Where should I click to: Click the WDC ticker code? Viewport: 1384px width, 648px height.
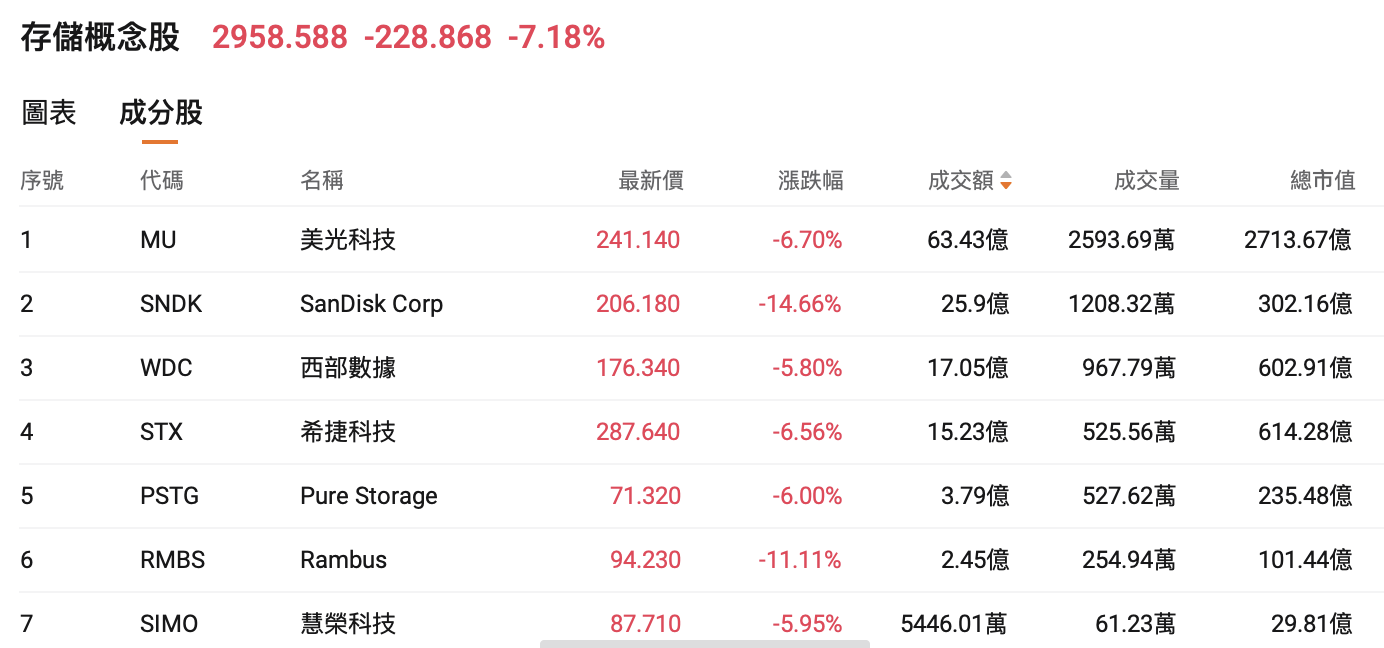pyautogui.click(x=166, y=368)
